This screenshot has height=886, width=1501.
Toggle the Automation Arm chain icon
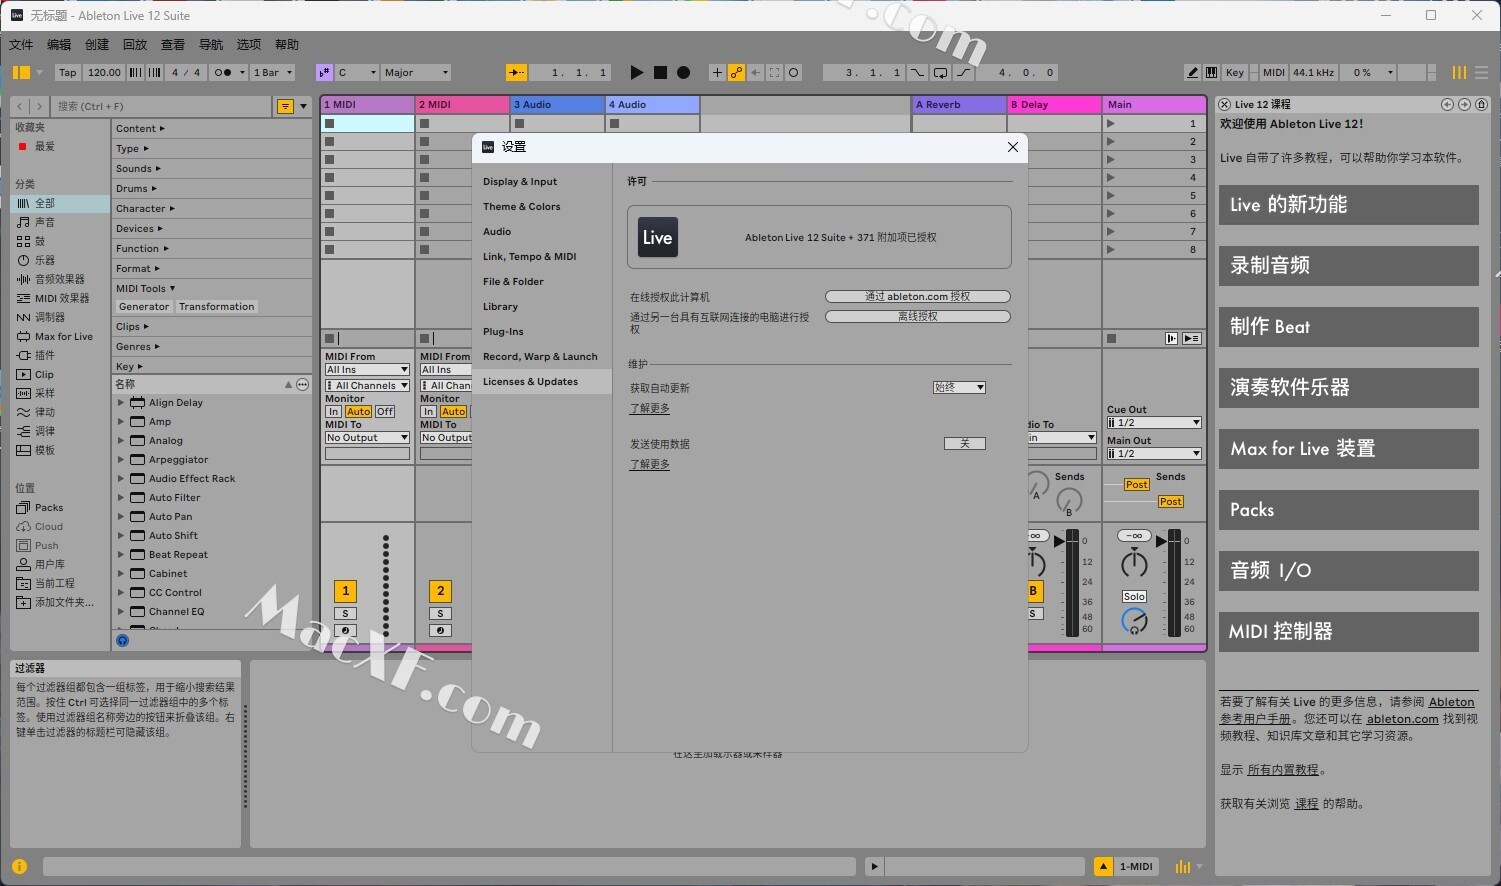point(736,72)
